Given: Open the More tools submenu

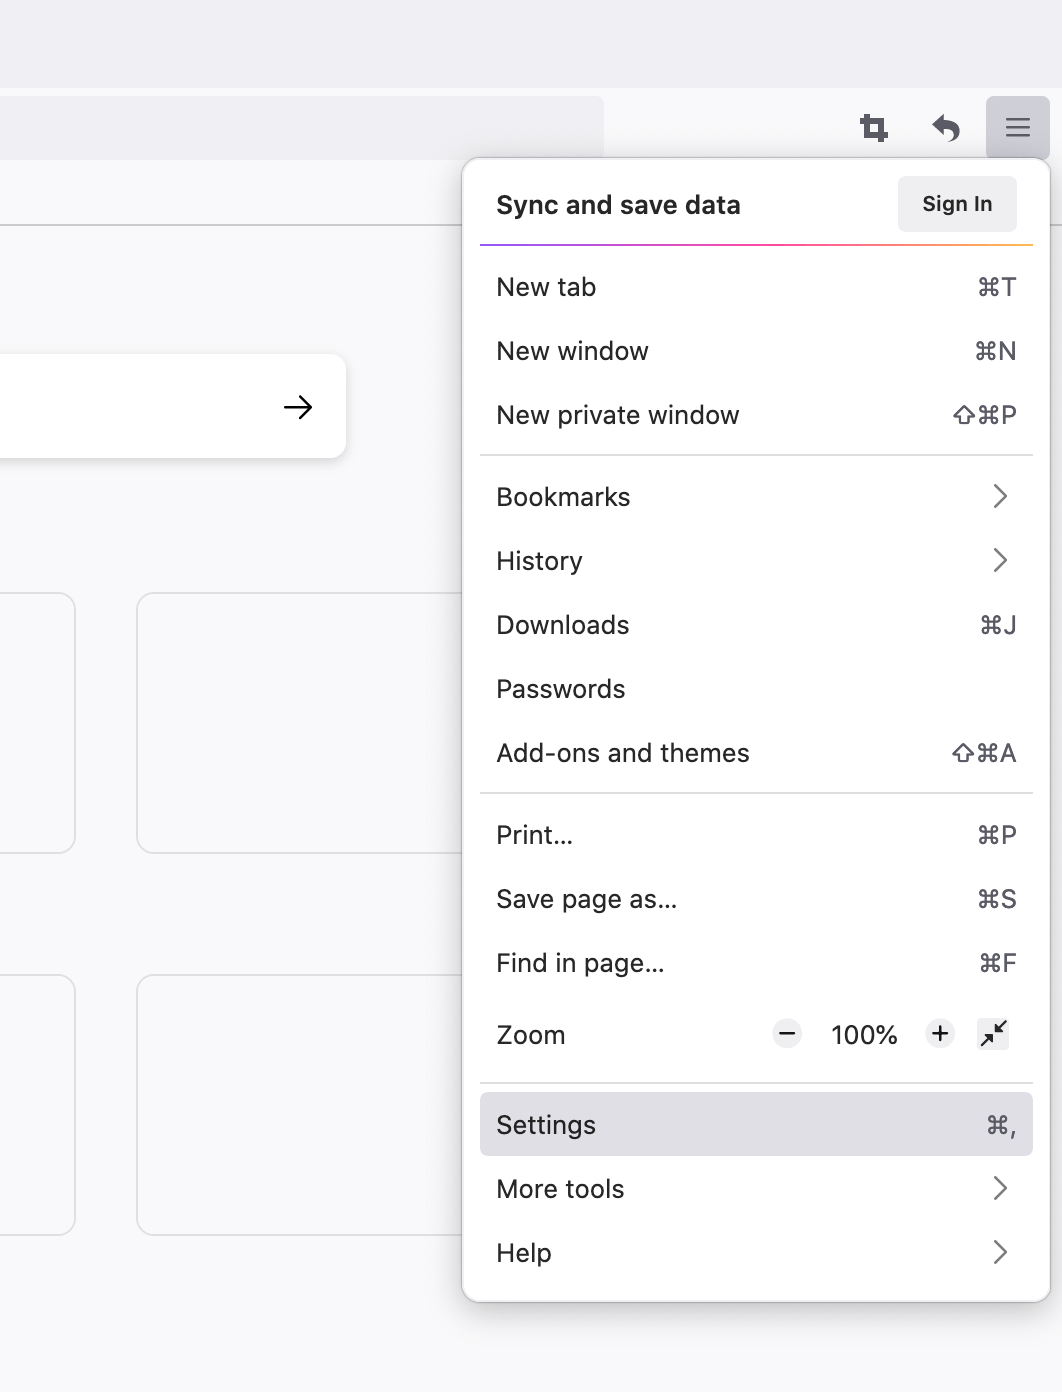Looking at the screenshot, I should (756, 1189).
